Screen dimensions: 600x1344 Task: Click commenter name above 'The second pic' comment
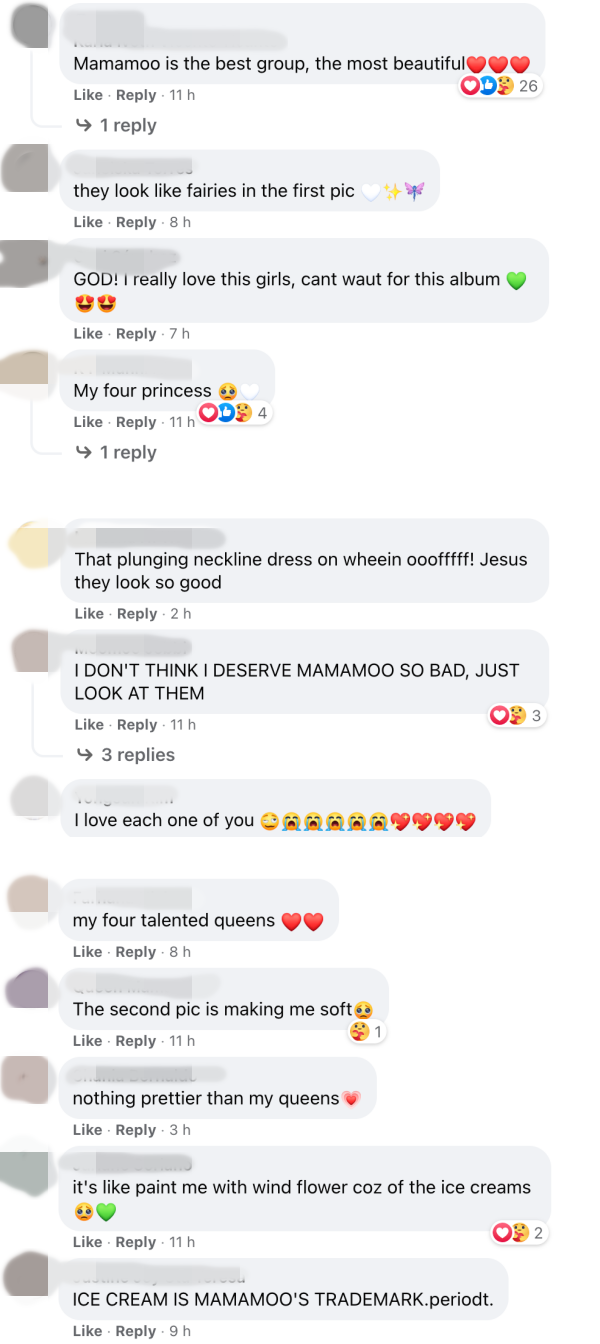point(115,987)
